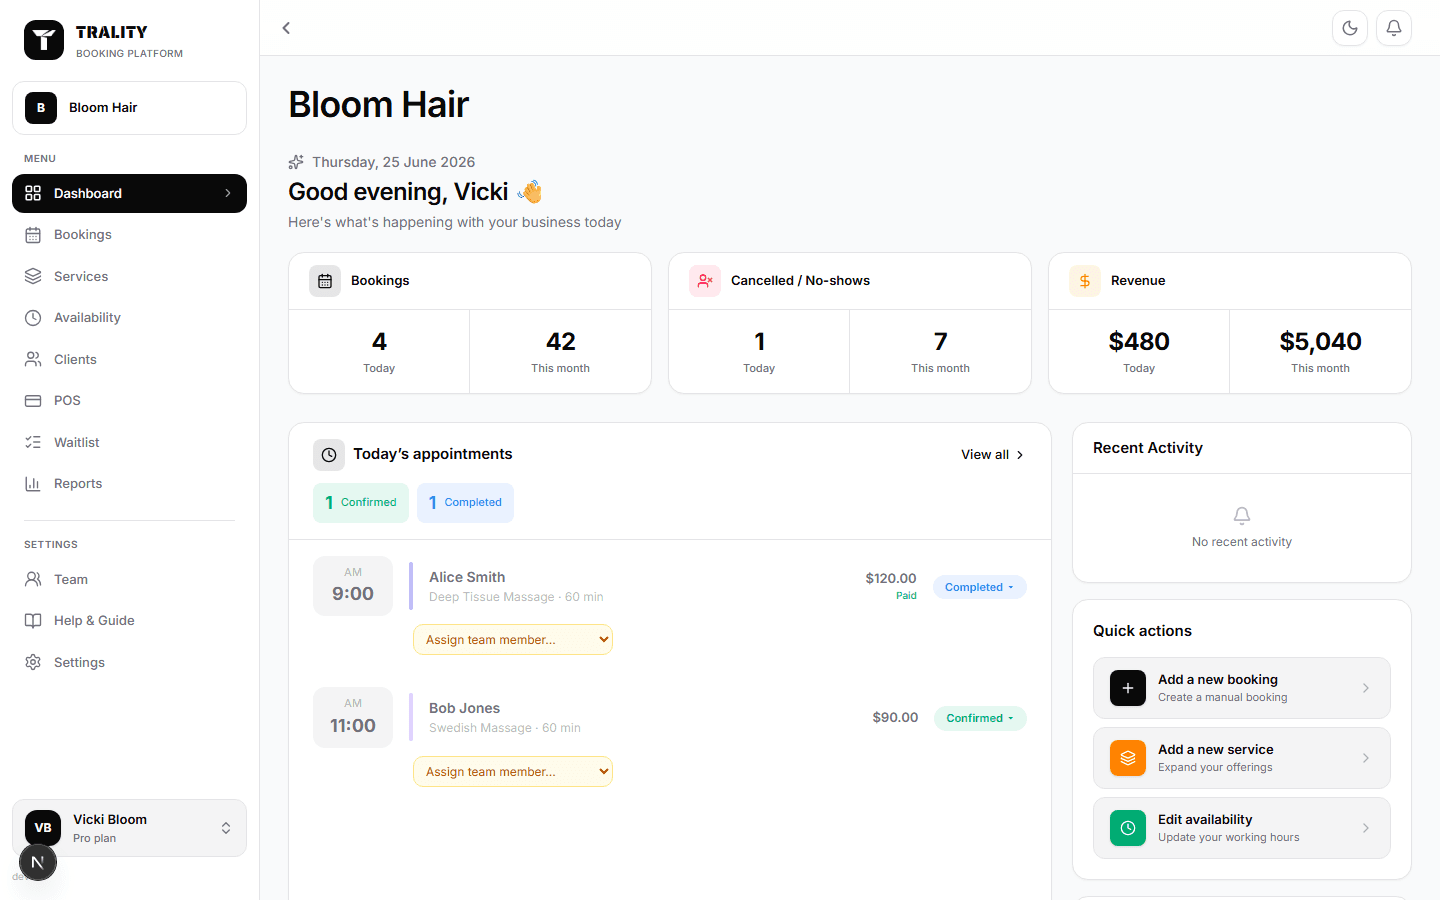Click the green clock icon for Edit availability
The image size is (1440, 900).
pos(1128,828)
